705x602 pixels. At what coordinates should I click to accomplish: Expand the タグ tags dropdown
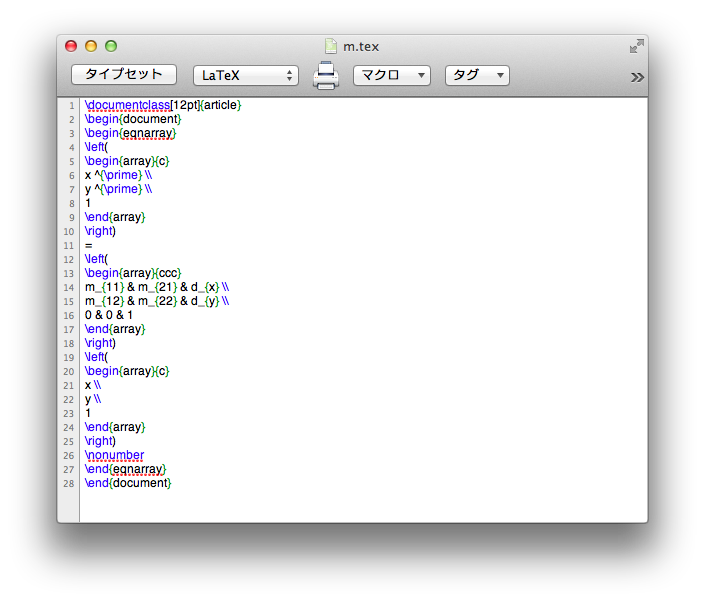(476, 75)
